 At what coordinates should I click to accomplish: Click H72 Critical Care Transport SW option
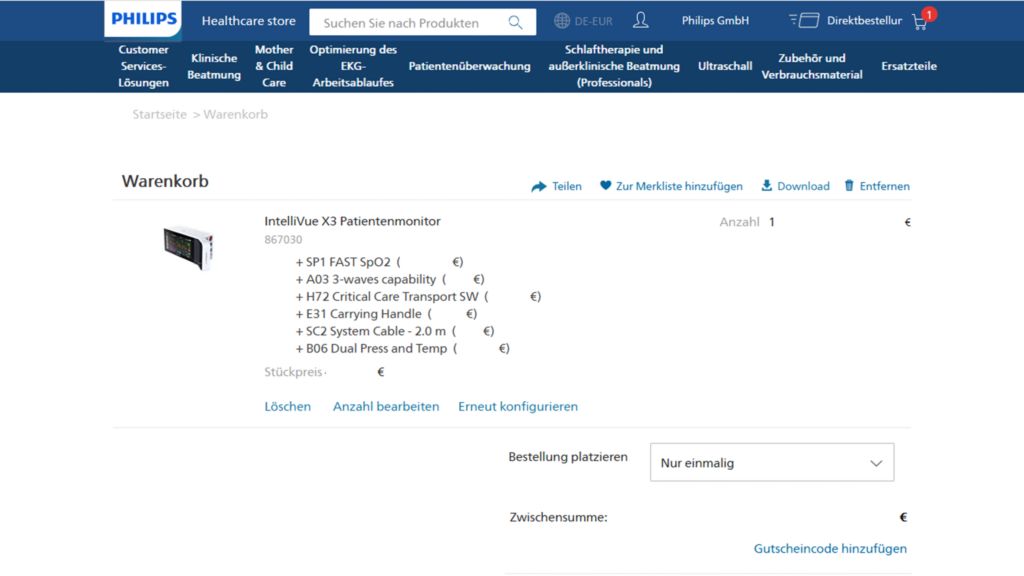(x=418, y=296)
